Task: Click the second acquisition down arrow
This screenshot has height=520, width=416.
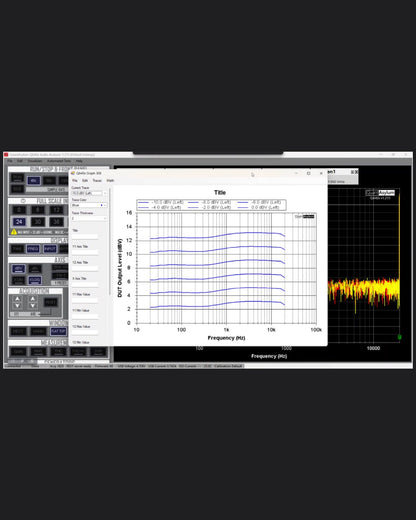Action: click(x=33, y=306)
